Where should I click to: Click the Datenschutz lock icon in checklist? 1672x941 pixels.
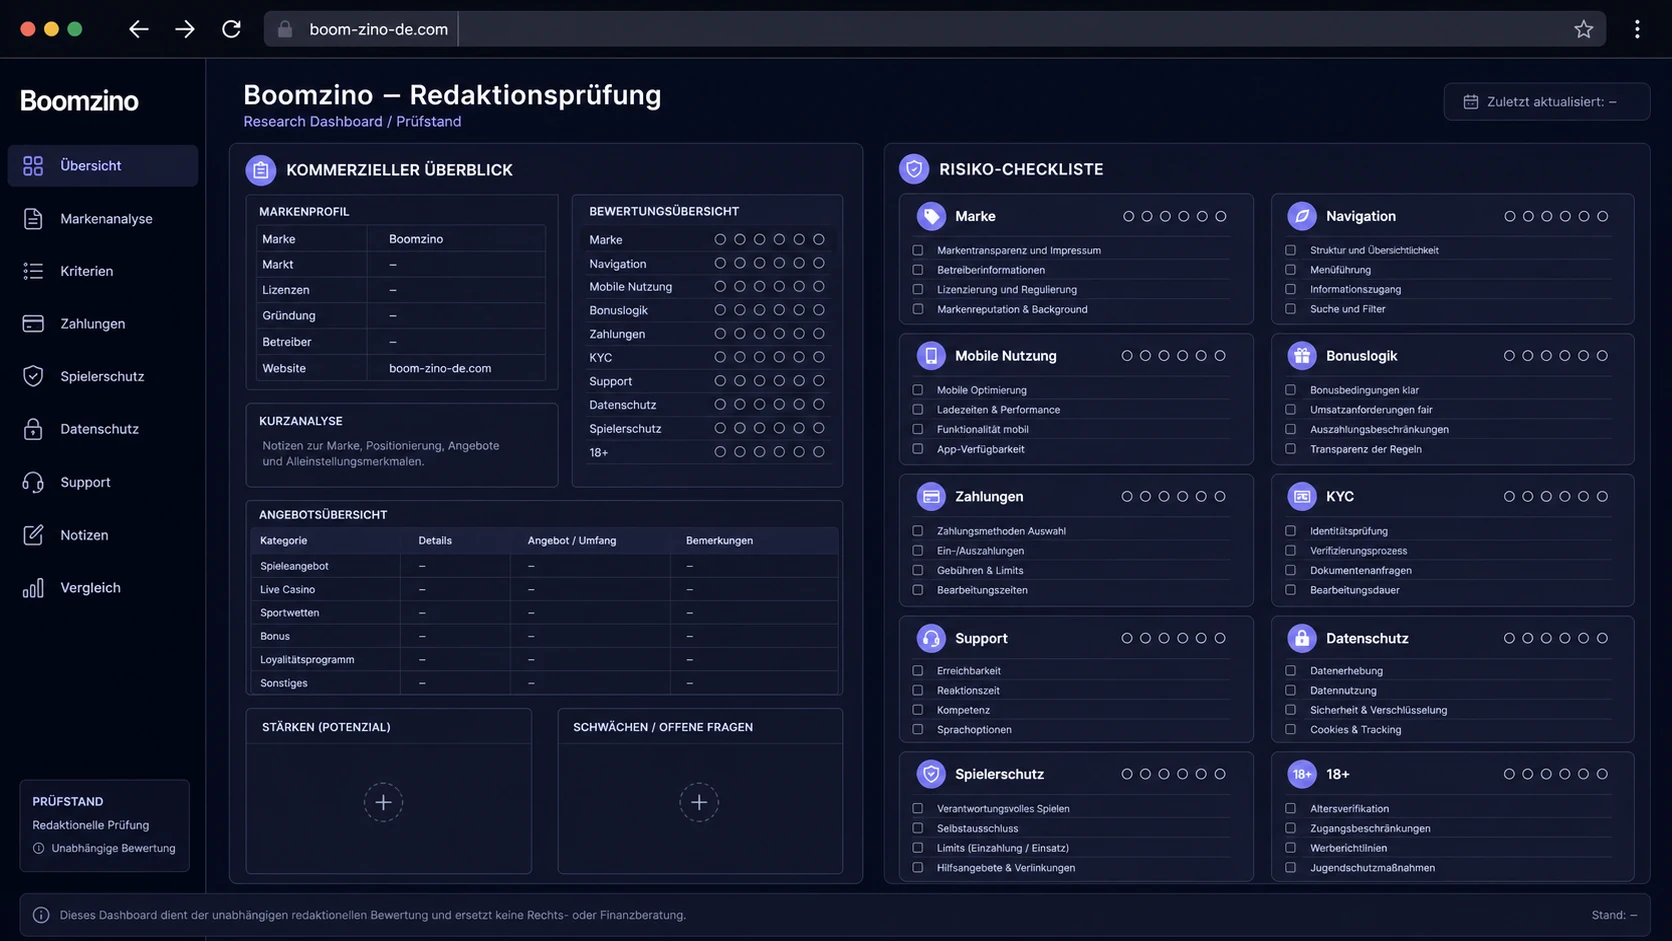click(1302, 638)
